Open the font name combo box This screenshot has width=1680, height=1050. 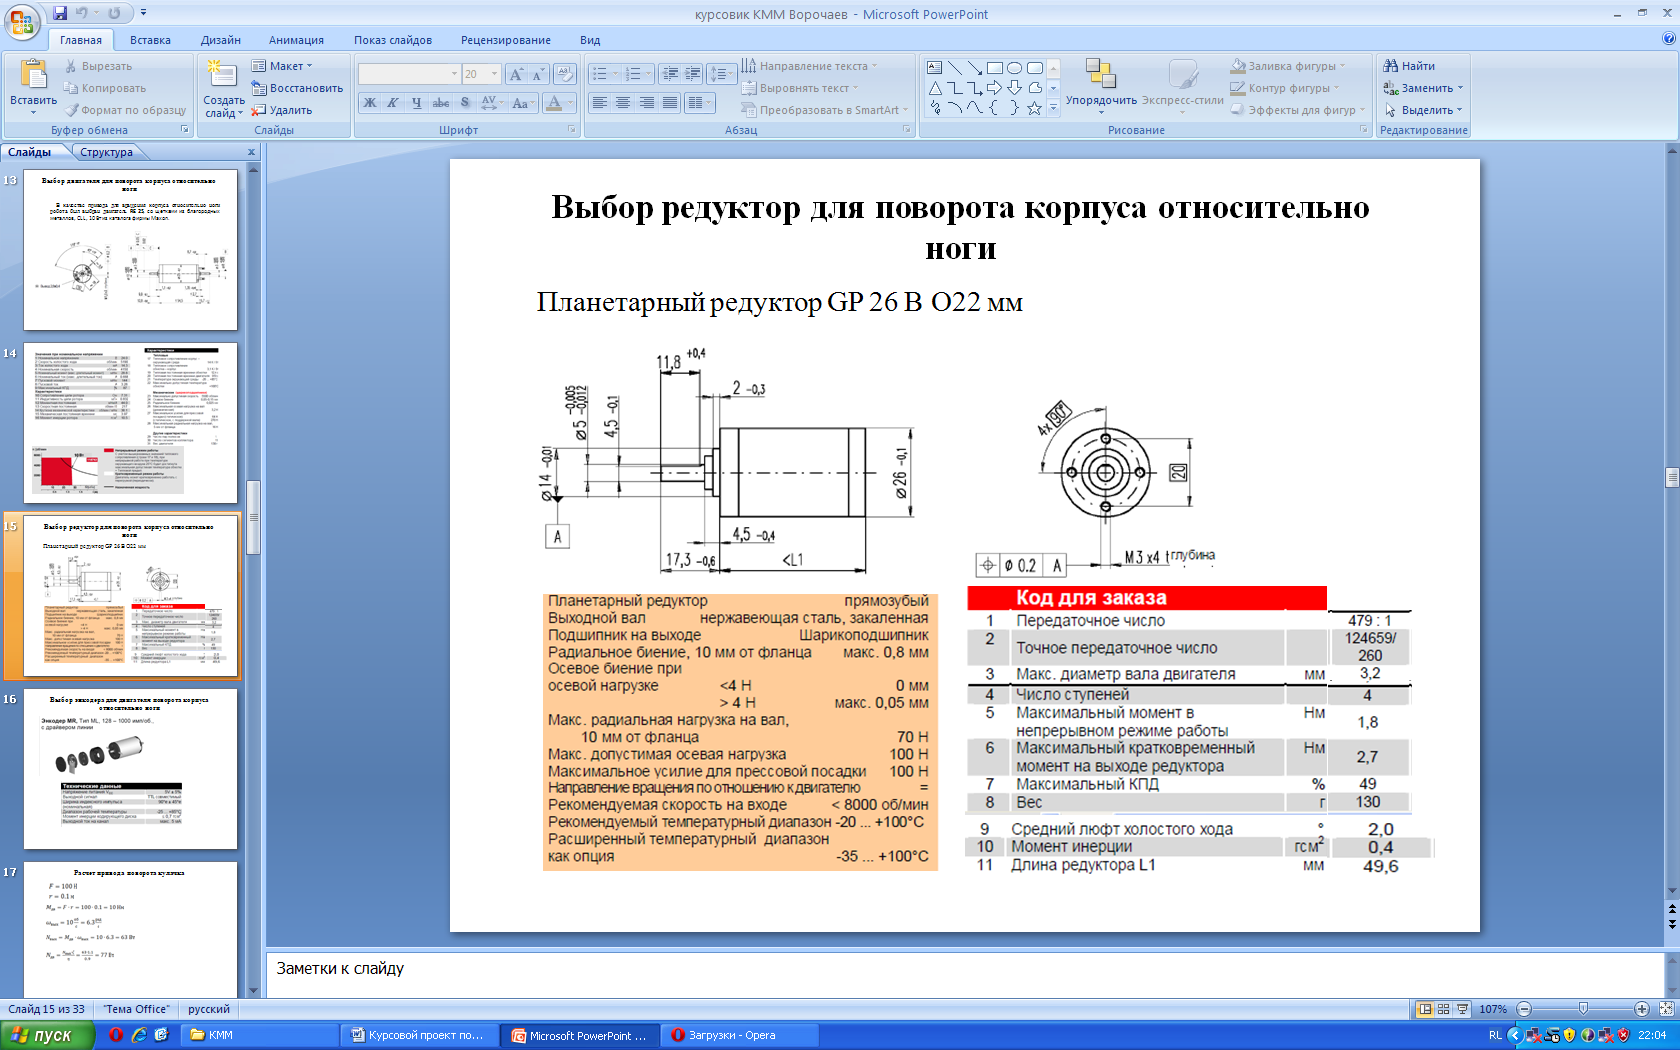click(x=408, y=74)
